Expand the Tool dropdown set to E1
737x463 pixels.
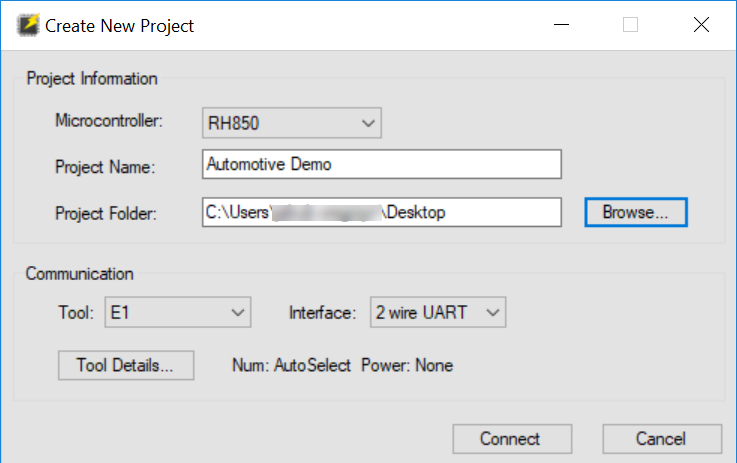(x=177, y=312)
